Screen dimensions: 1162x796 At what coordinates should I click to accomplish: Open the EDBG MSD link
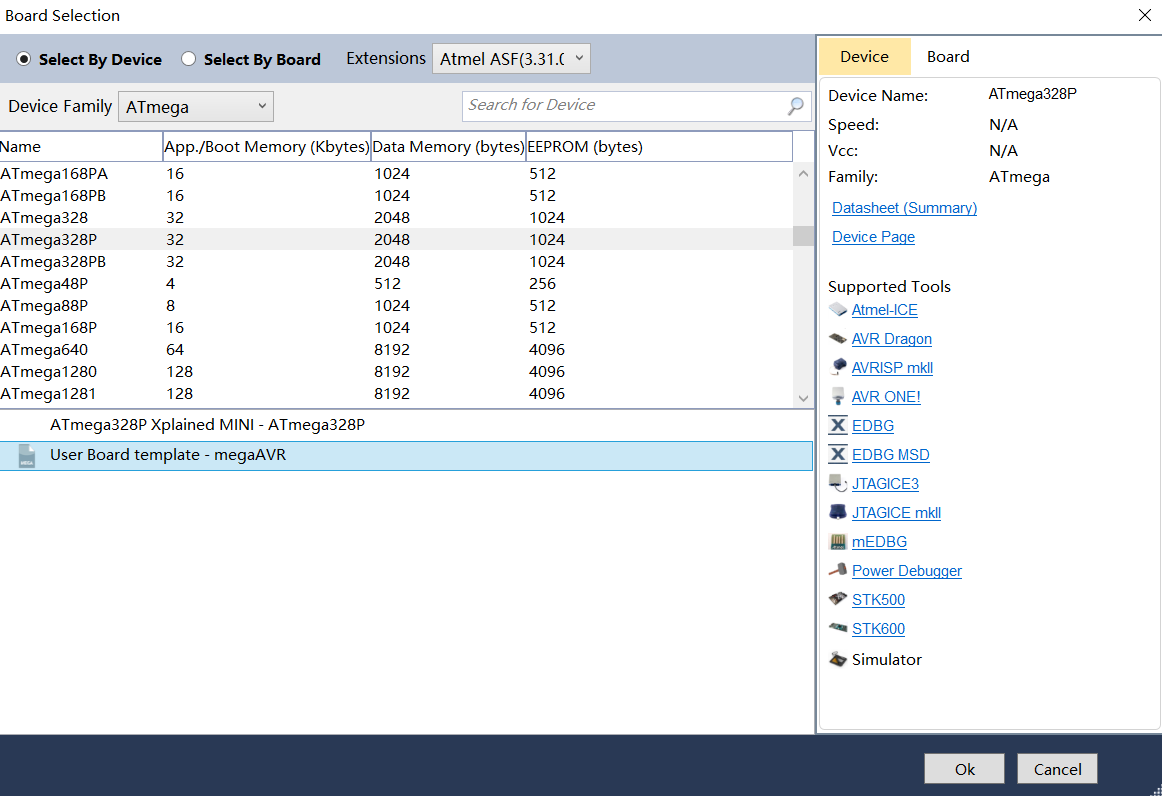click(x=890, y=454)
